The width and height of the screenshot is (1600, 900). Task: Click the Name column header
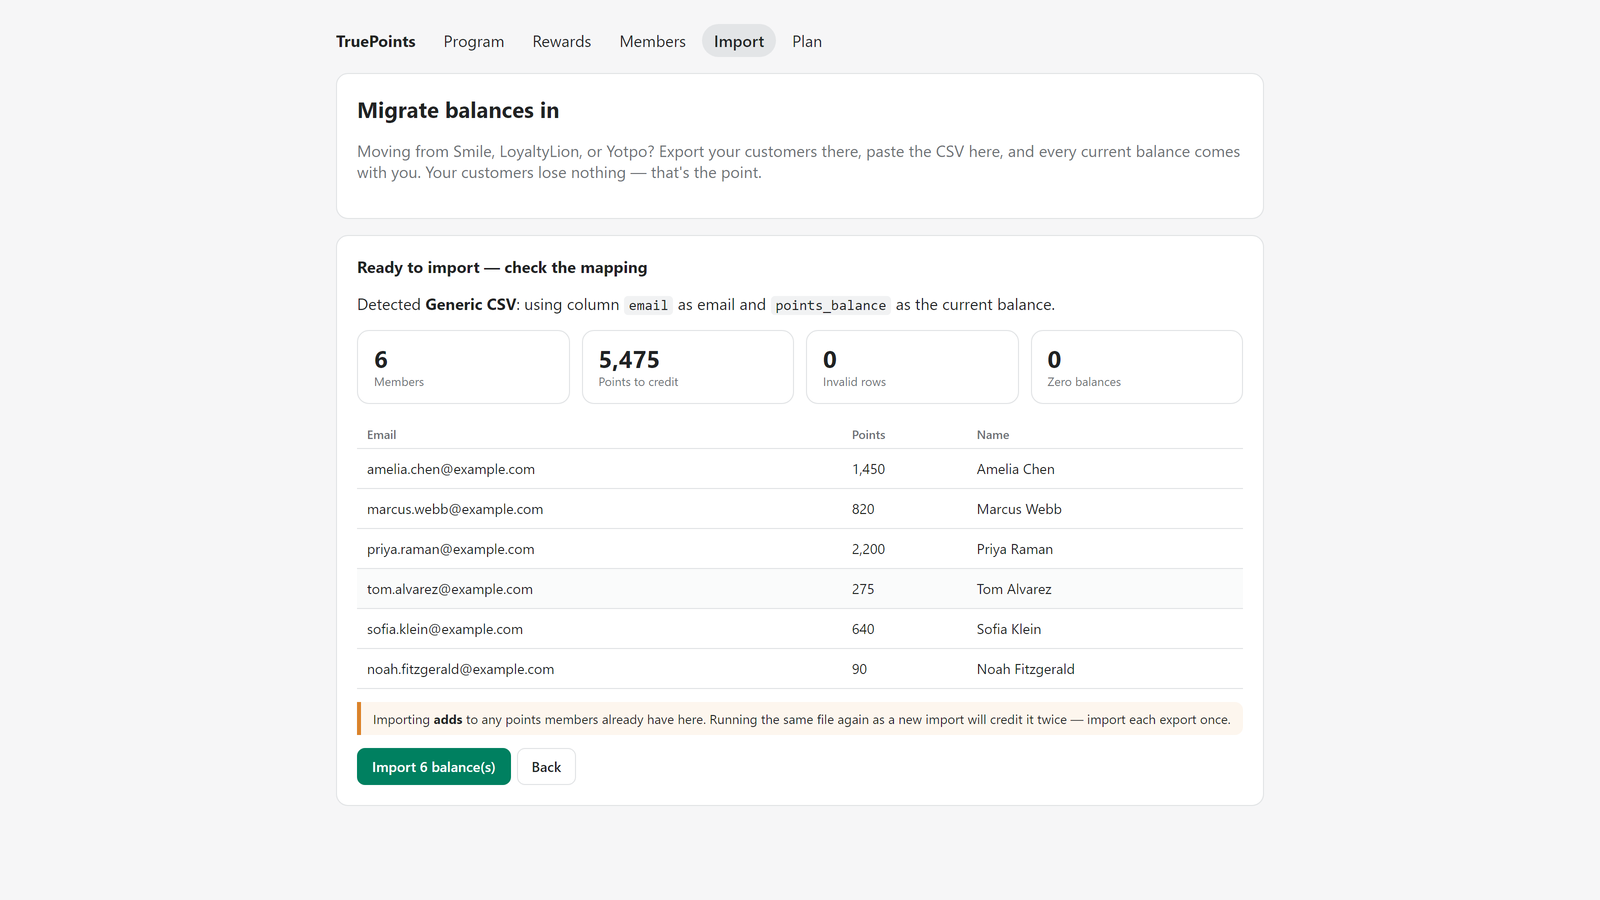(x=993, y=435)
